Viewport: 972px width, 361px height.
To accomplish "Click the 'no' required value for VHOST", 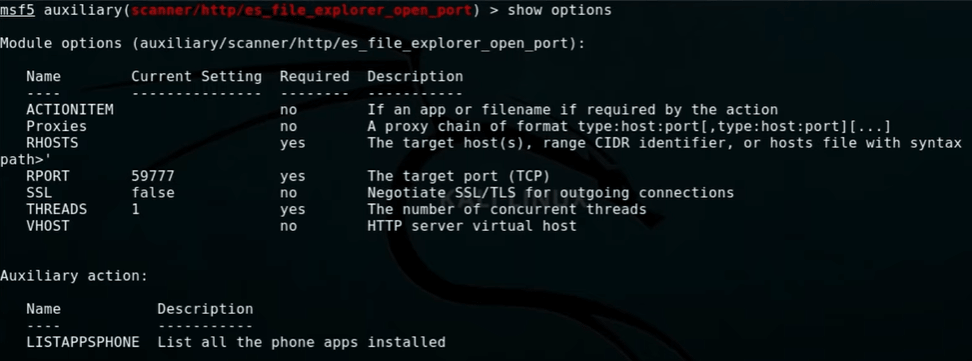I will [x=288, y=226].
